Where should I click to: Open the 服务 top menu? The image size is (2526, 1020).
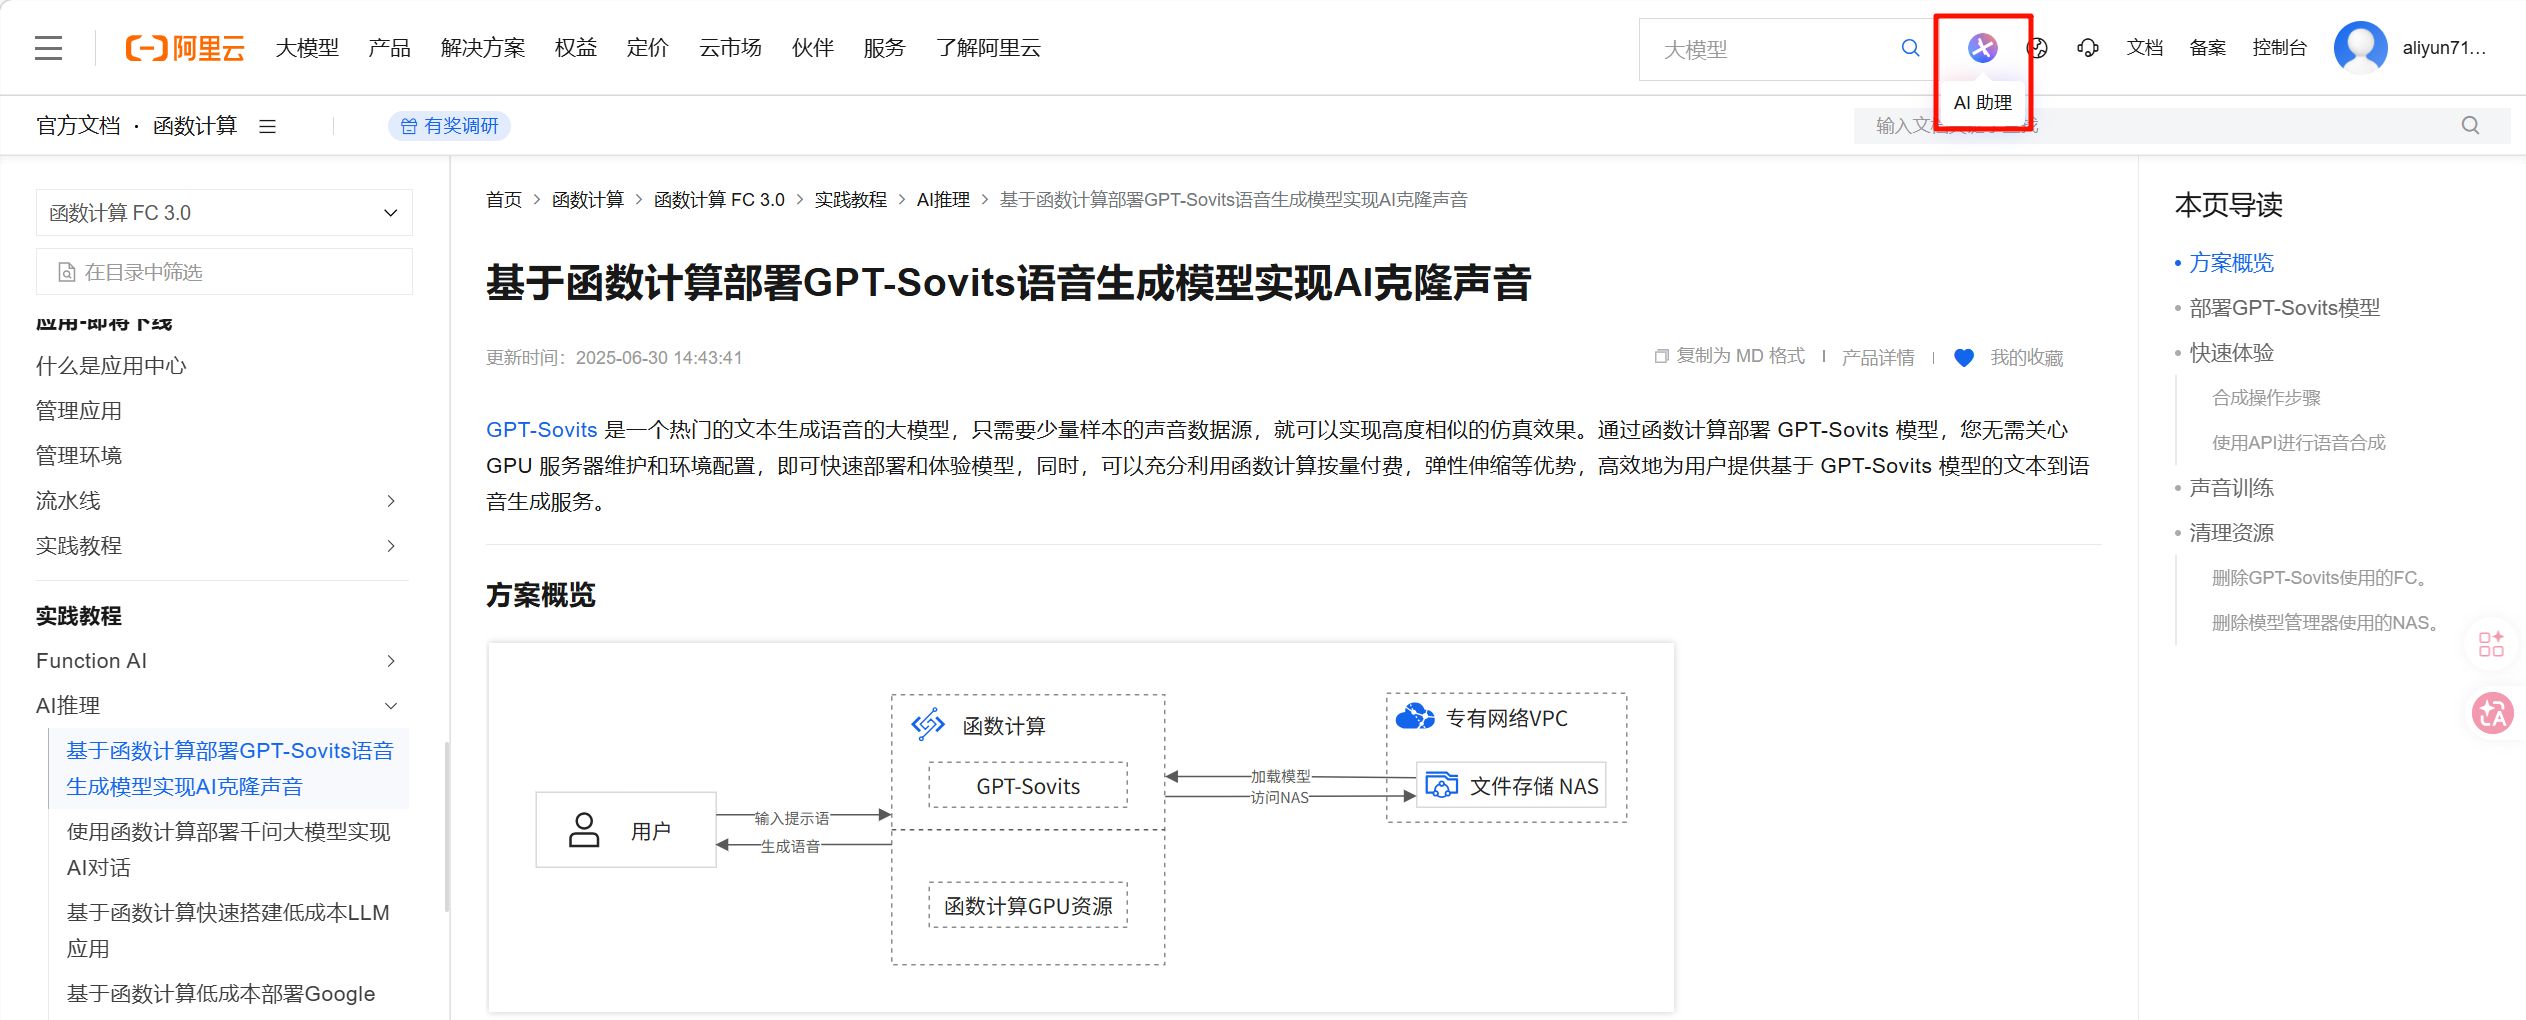(x=884, y=48)
